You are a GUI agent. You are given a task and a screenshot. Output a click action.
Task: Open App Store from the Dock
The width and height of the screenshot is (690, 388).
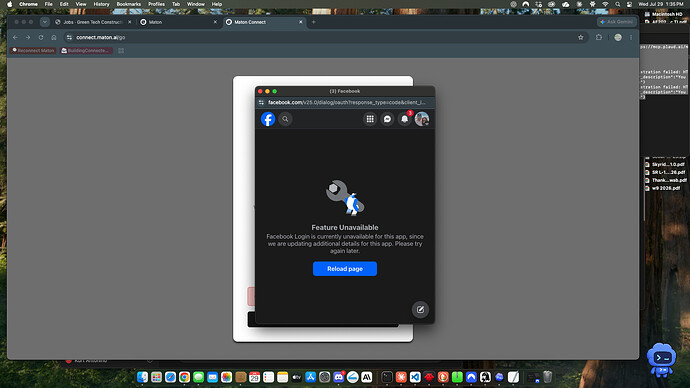tap(311, 377)
